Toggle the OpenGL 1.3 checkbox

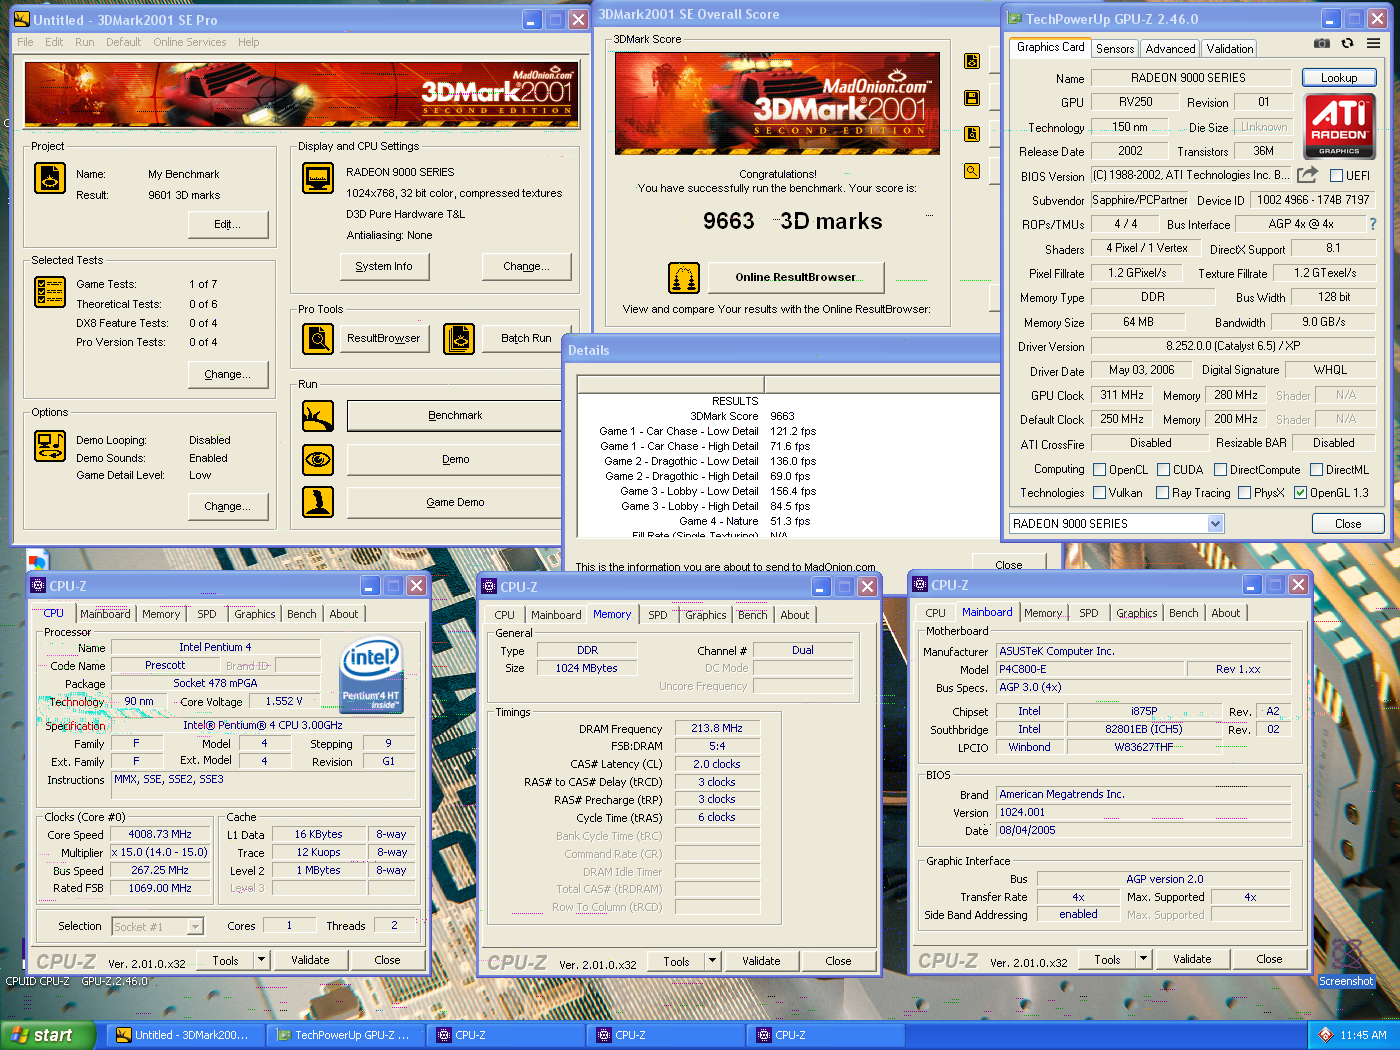1300,493
